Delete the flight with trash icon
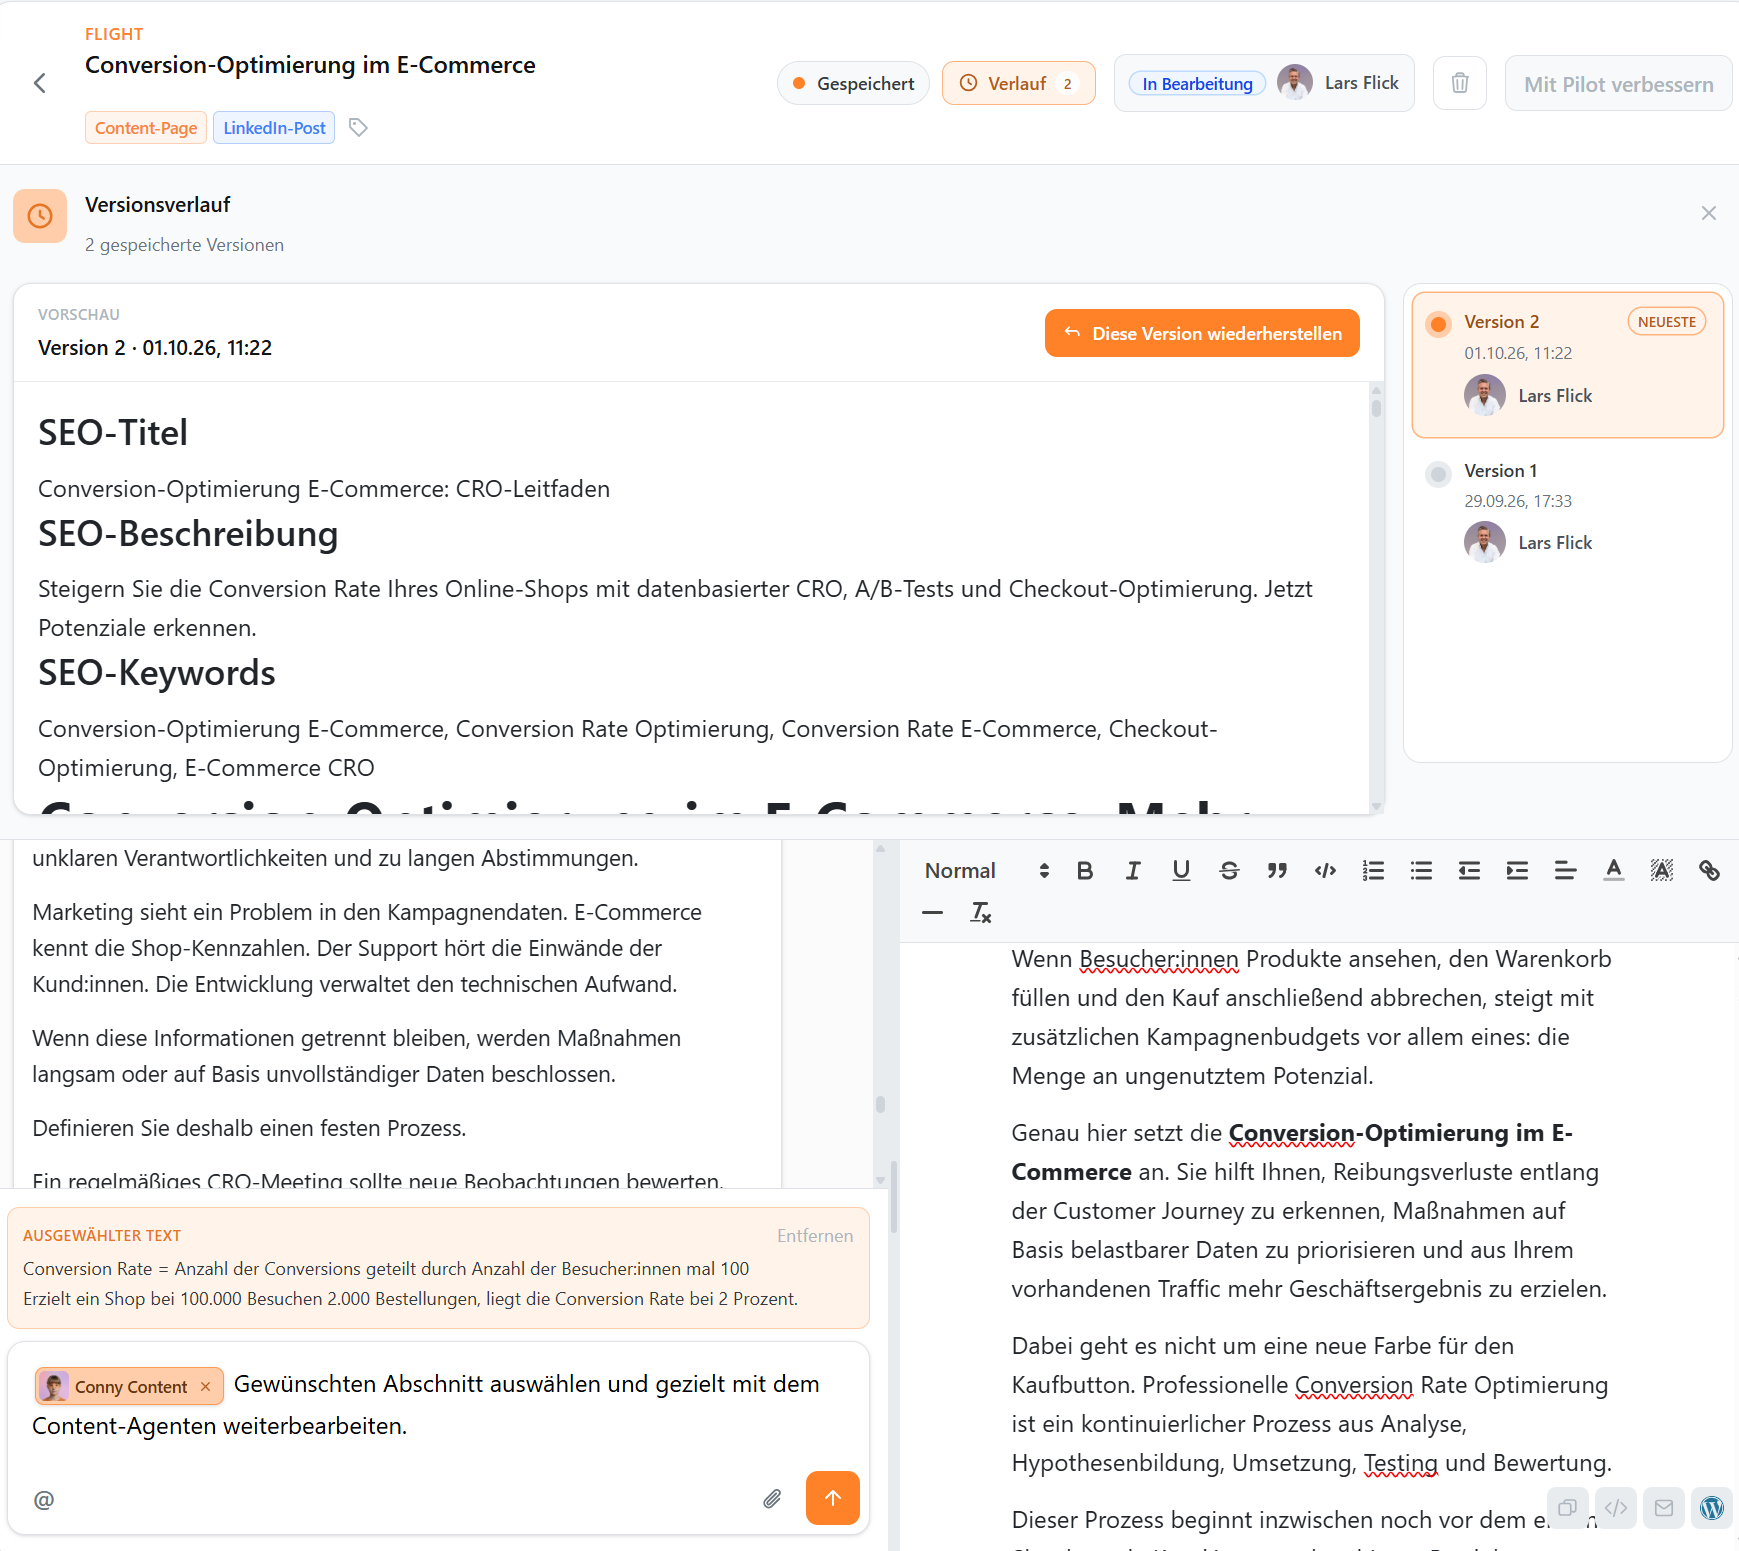 pos(1460,83)
